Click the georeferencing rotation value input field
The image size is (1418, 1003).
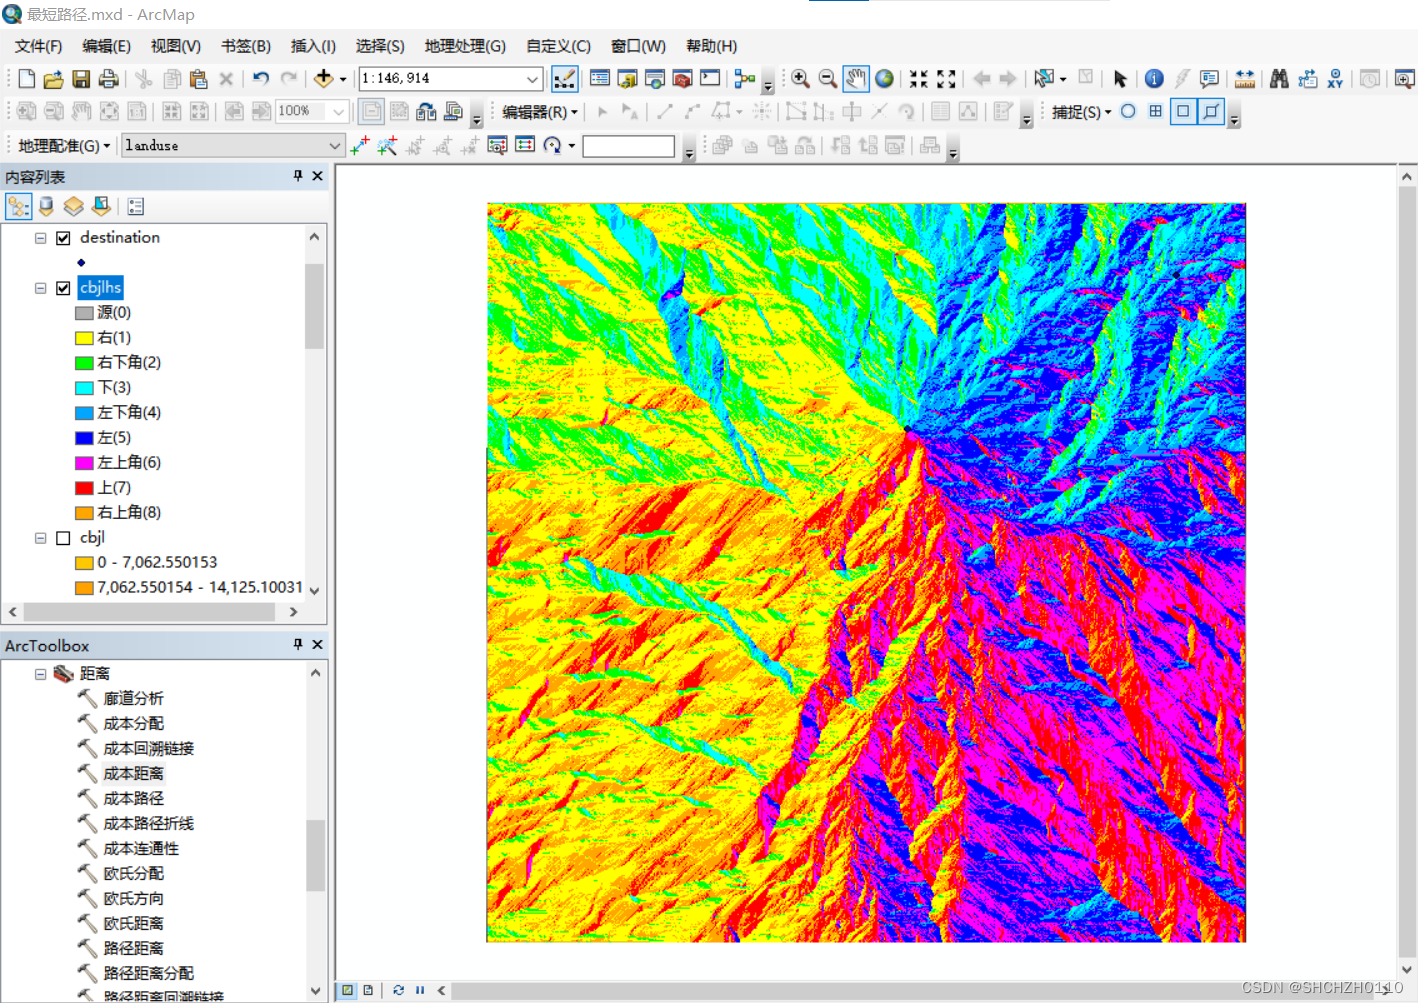coord(629,146)
